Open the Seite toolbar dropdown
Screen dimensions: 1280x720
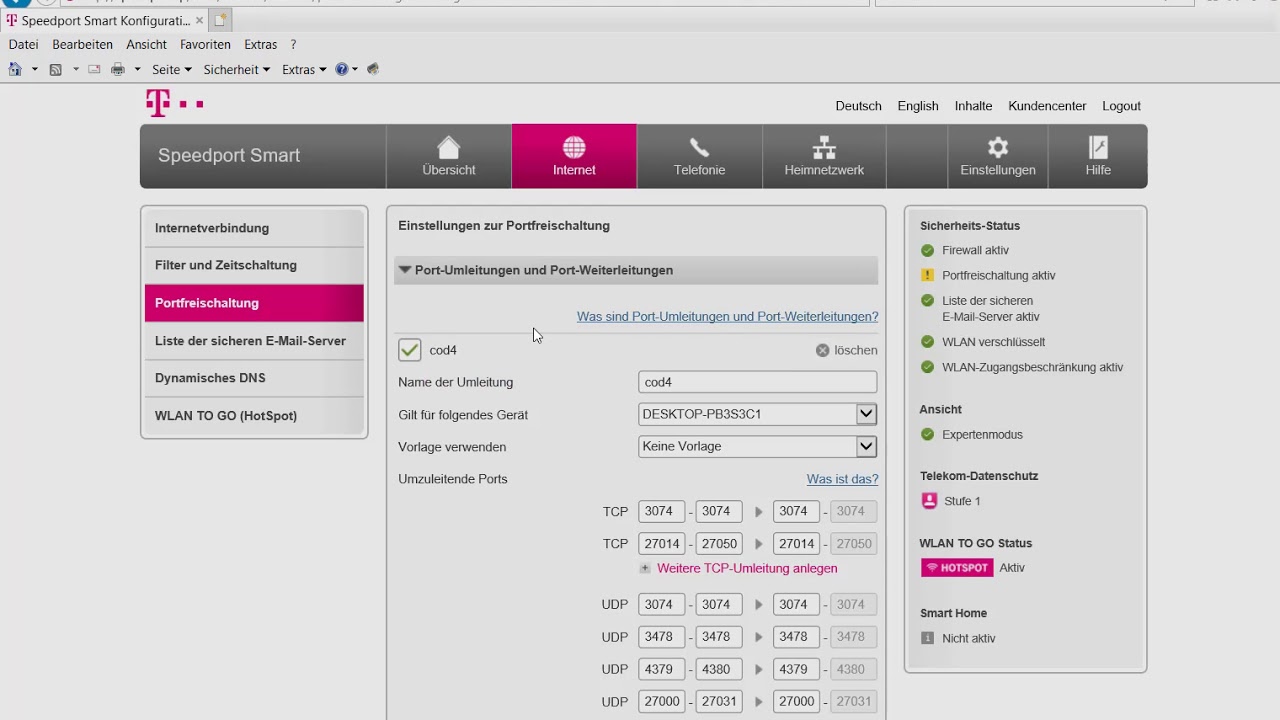point(172,69)
